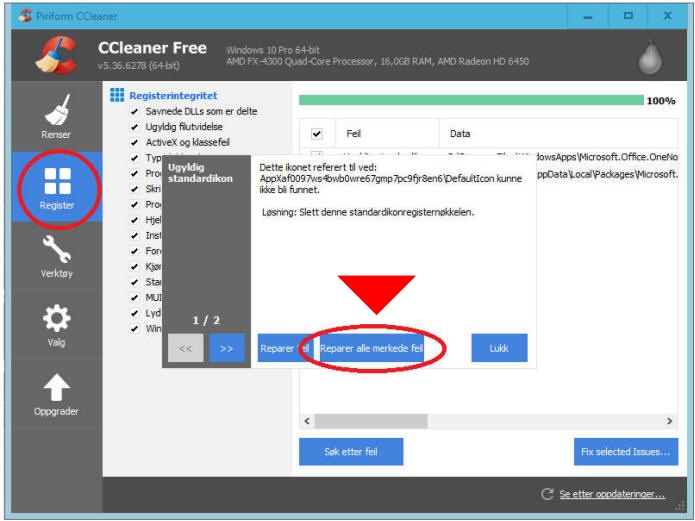
Task: Toggle the checkbox for the MUI entry
Action: 134,298
